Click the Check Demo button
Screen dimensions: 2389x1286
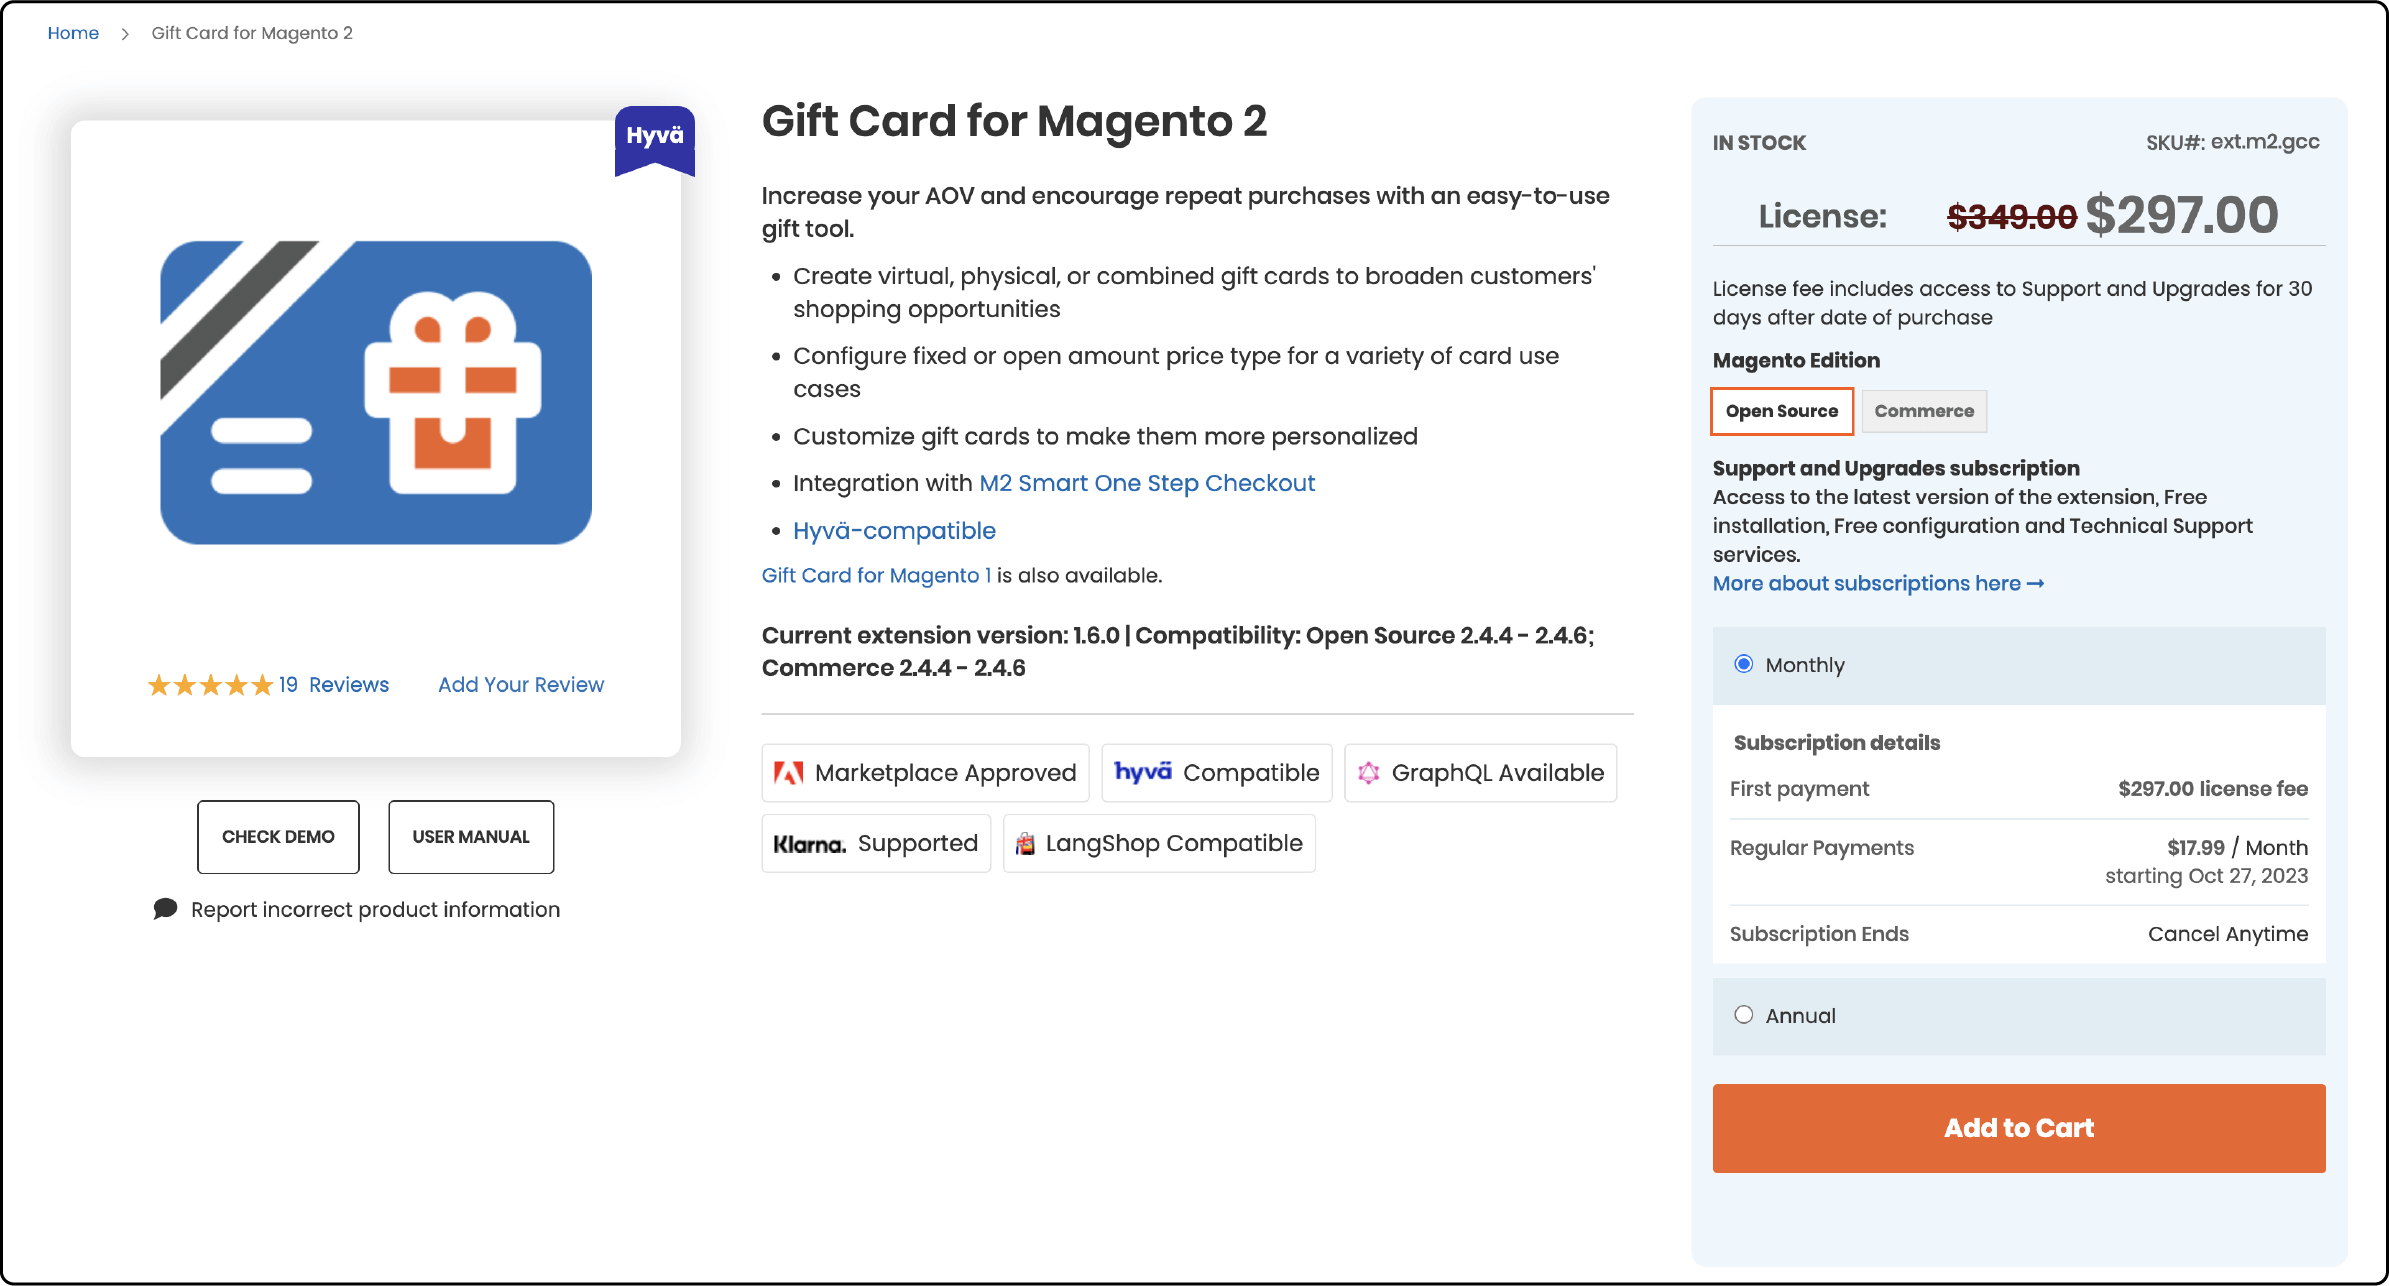(x=277, y=836)
